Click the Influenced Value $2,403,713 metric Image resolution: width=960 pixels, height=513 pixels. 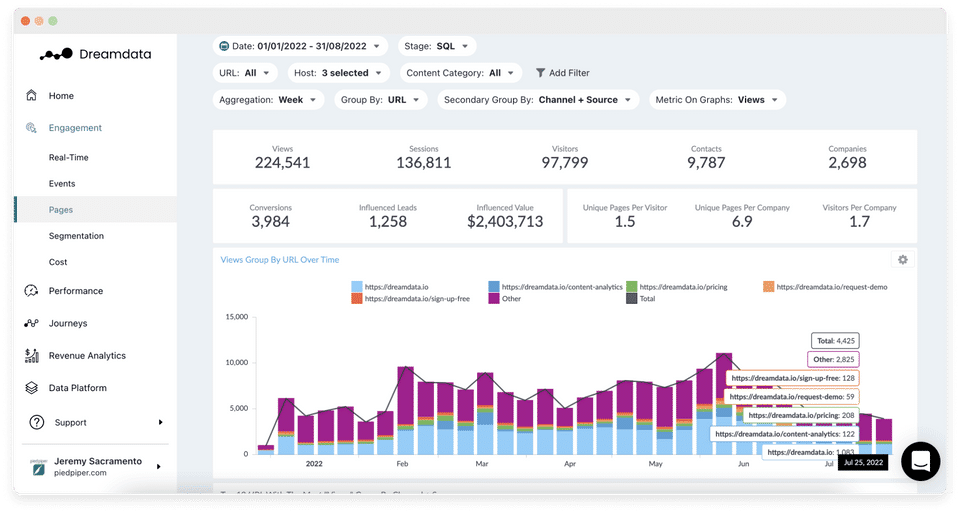pyautogui.click(x=505, y=217)
